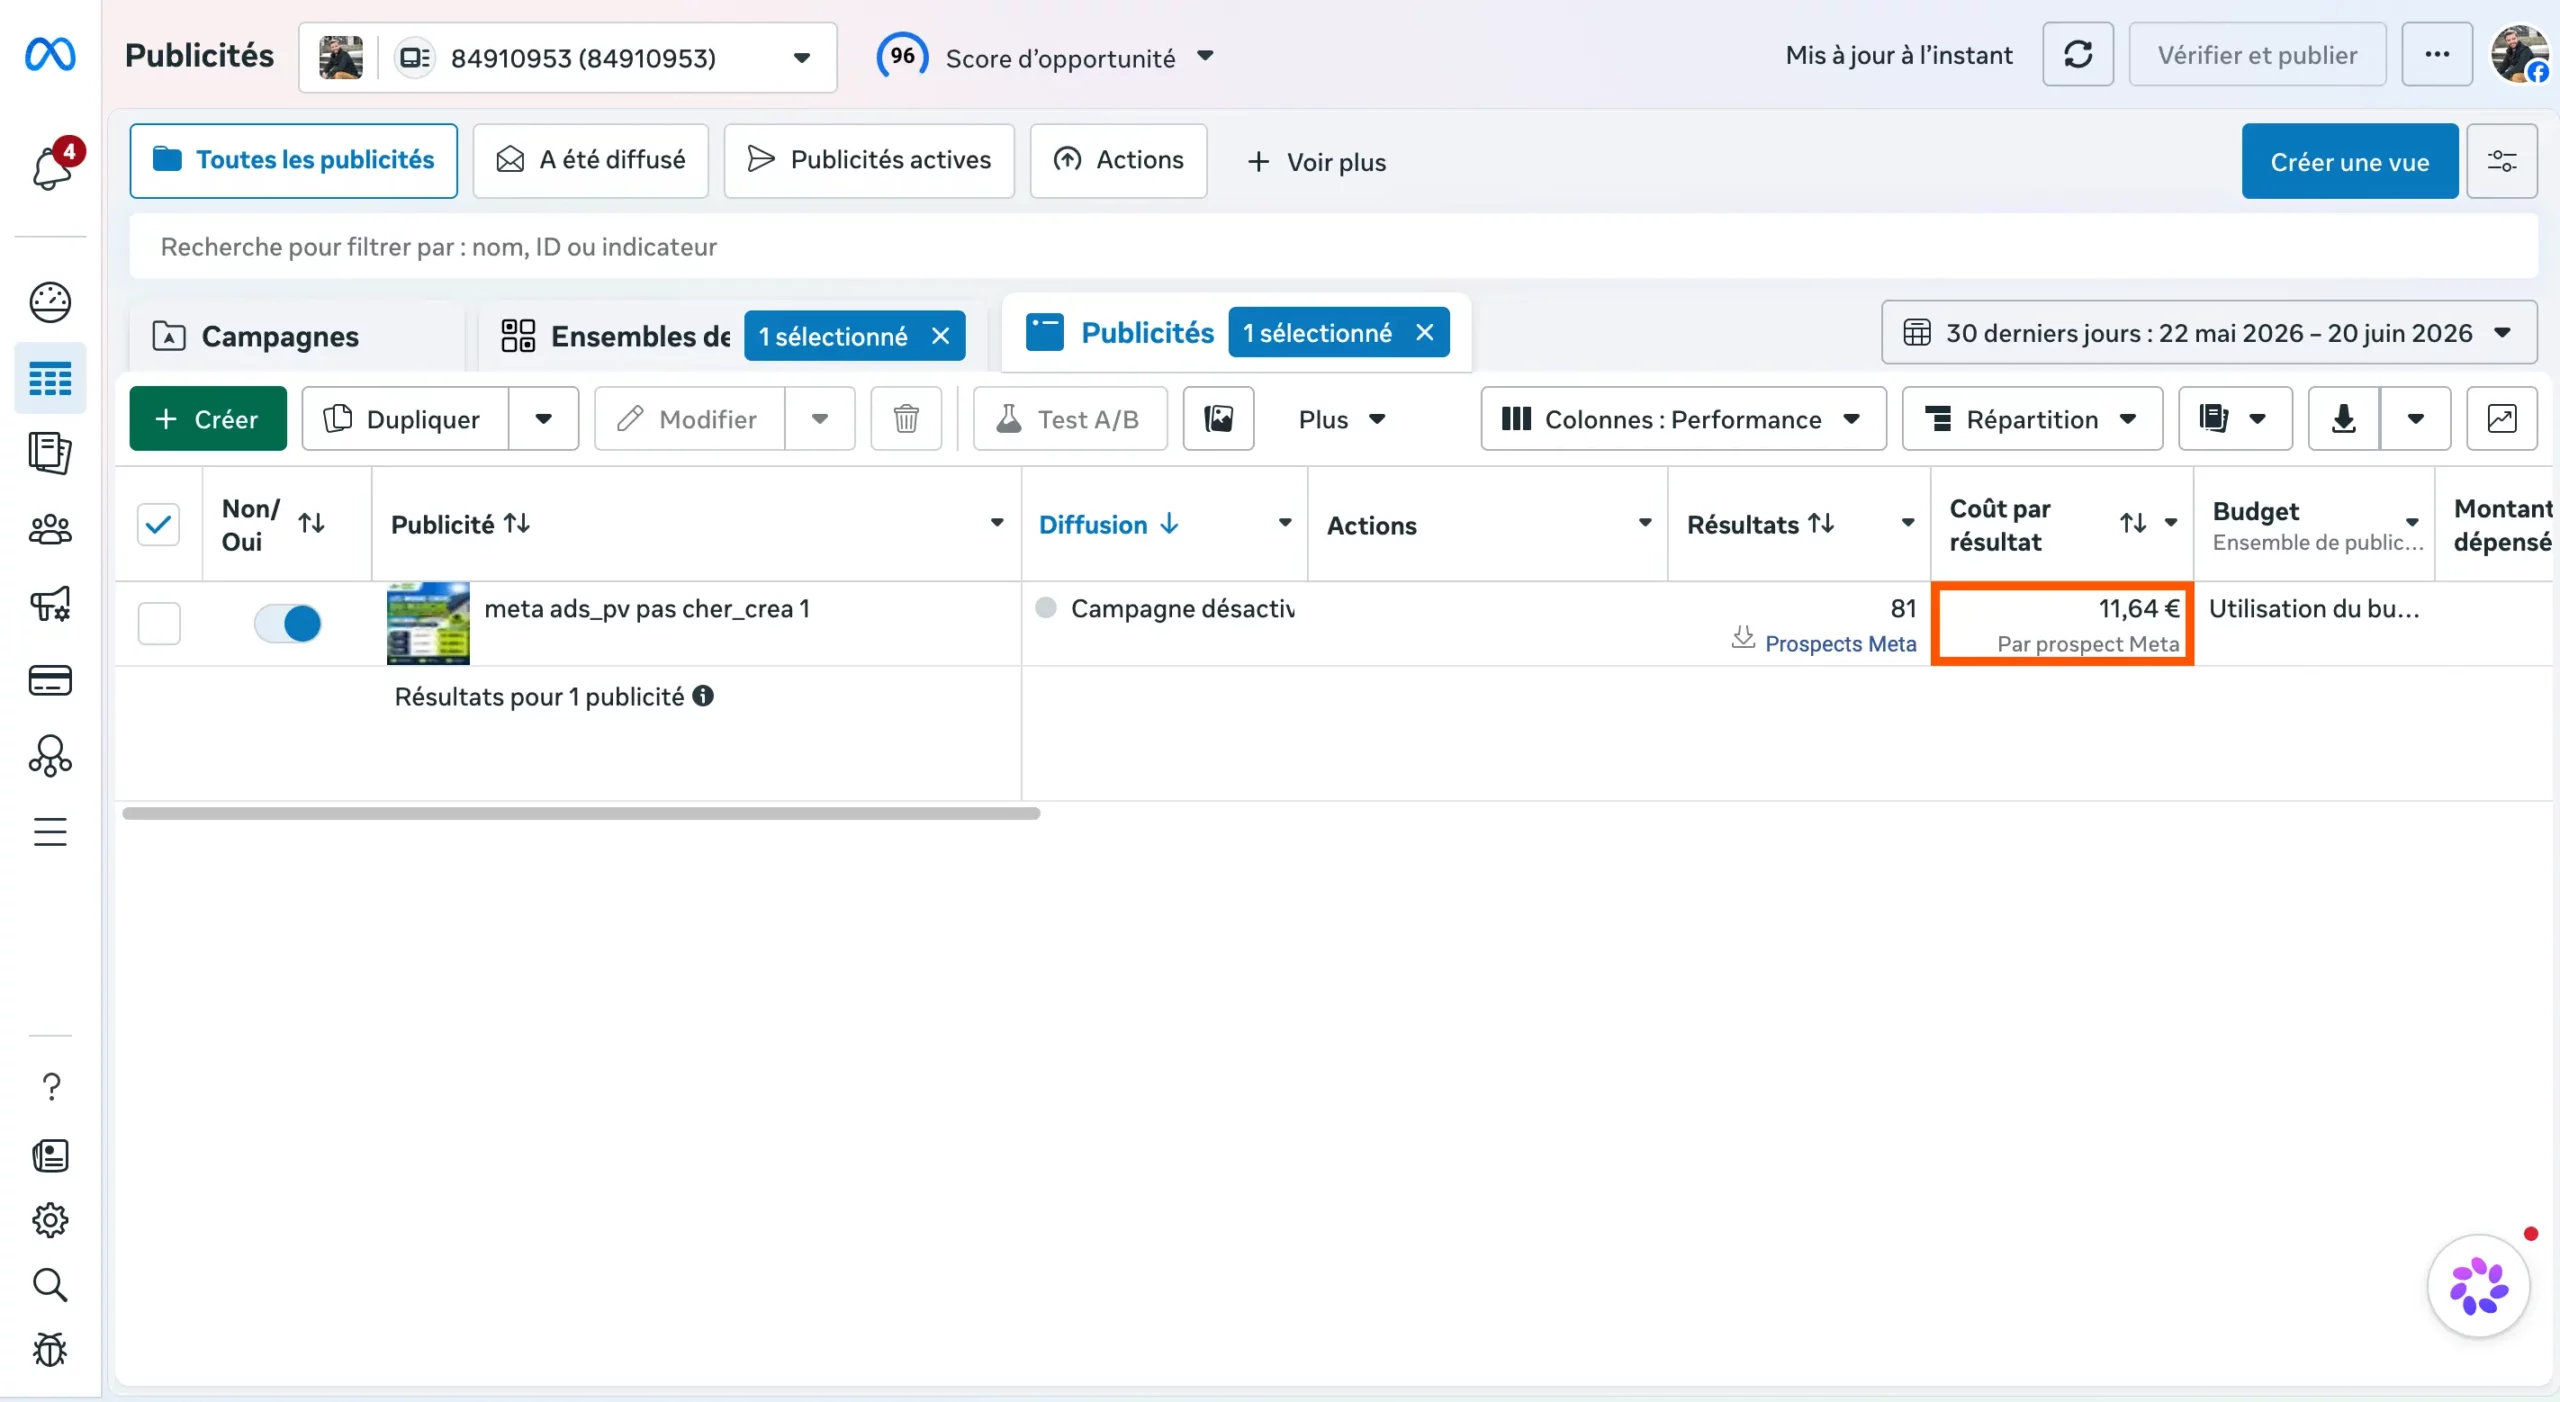Click the ad thumbnail for meta ads_pv
The width and height of the screenshot is (2560, 1402).
(428, 623)
